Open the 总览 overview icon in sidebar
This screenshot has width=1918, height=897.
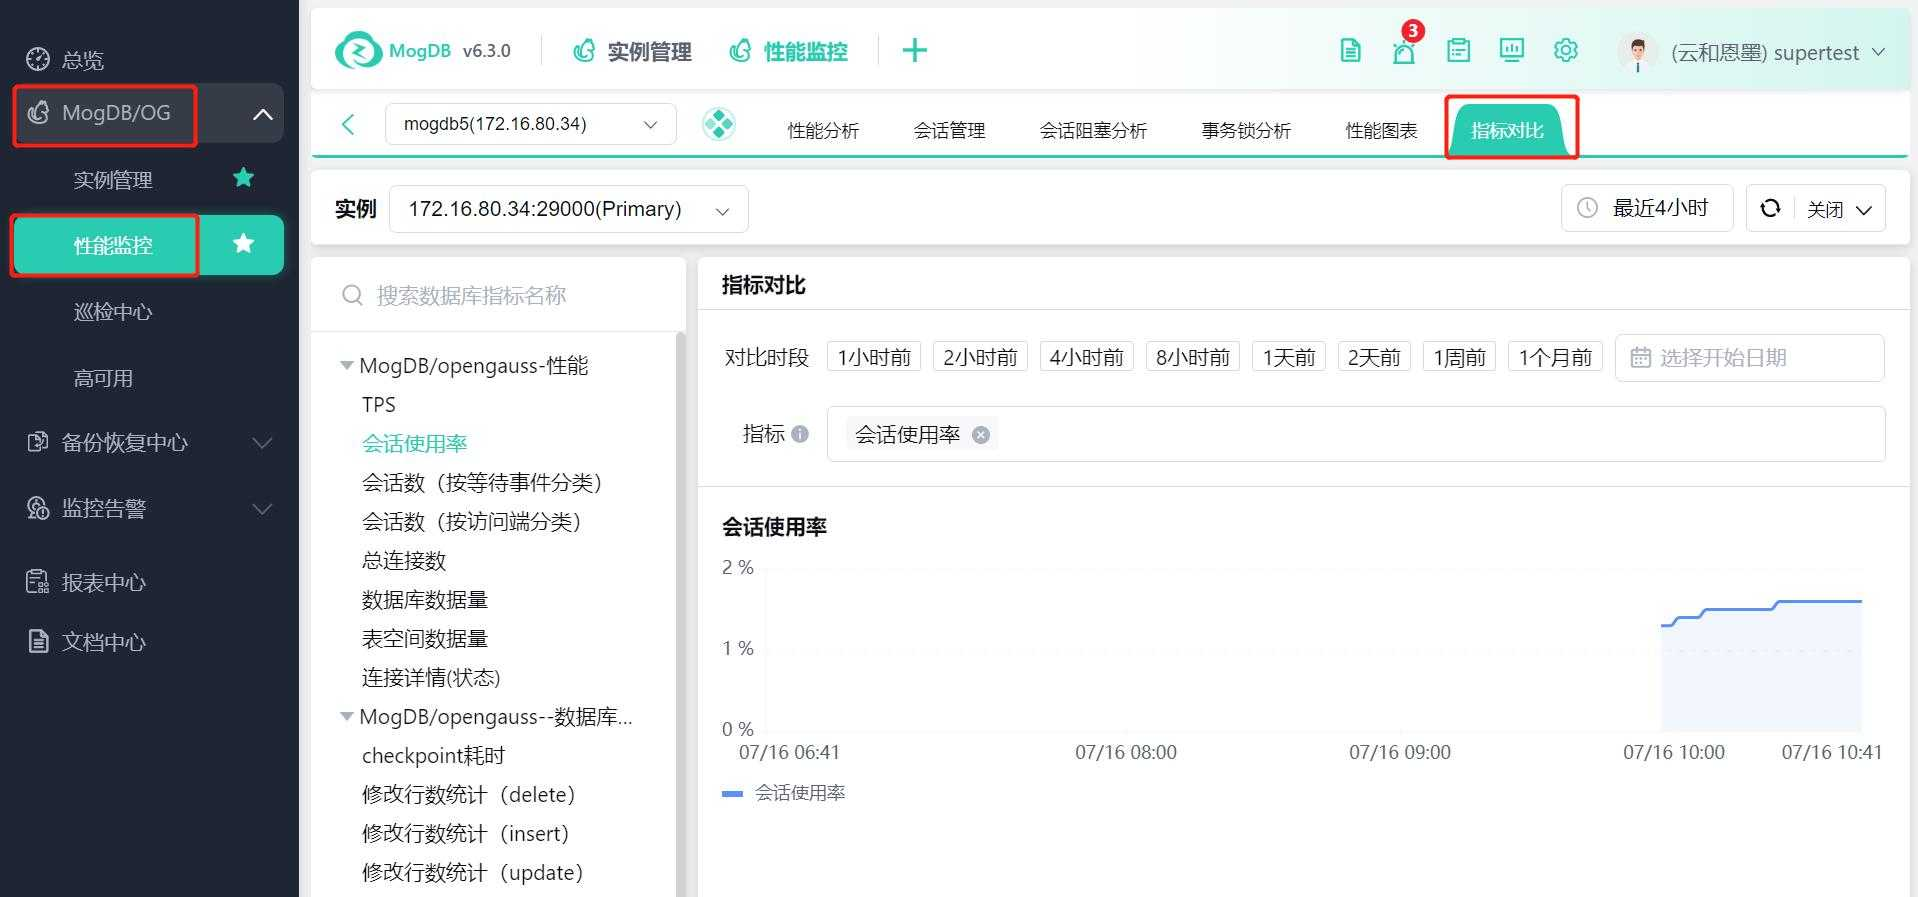38,59
